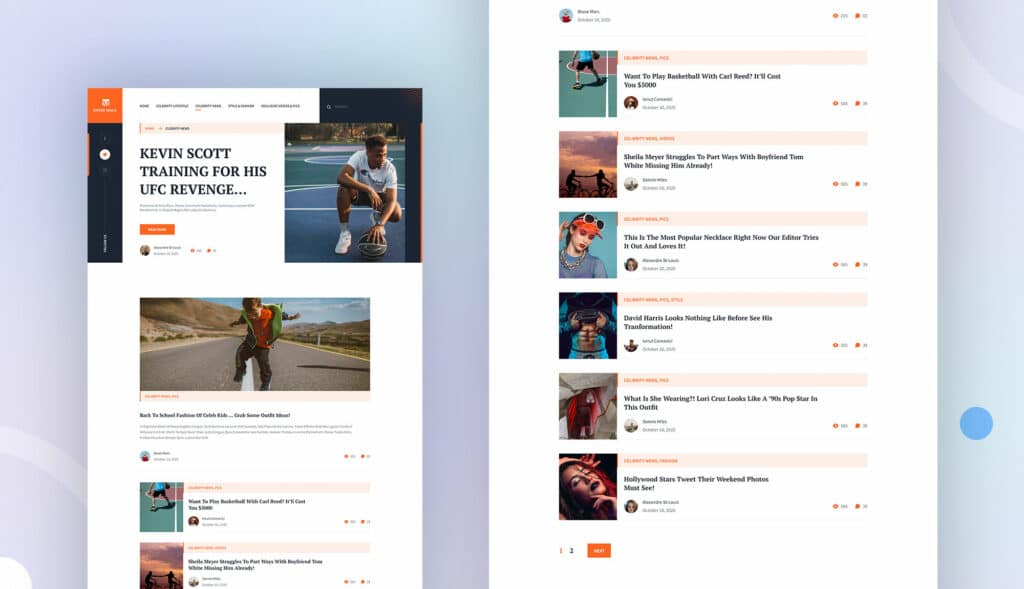Go to page 2 using the pagination numbers

point(570,550)
